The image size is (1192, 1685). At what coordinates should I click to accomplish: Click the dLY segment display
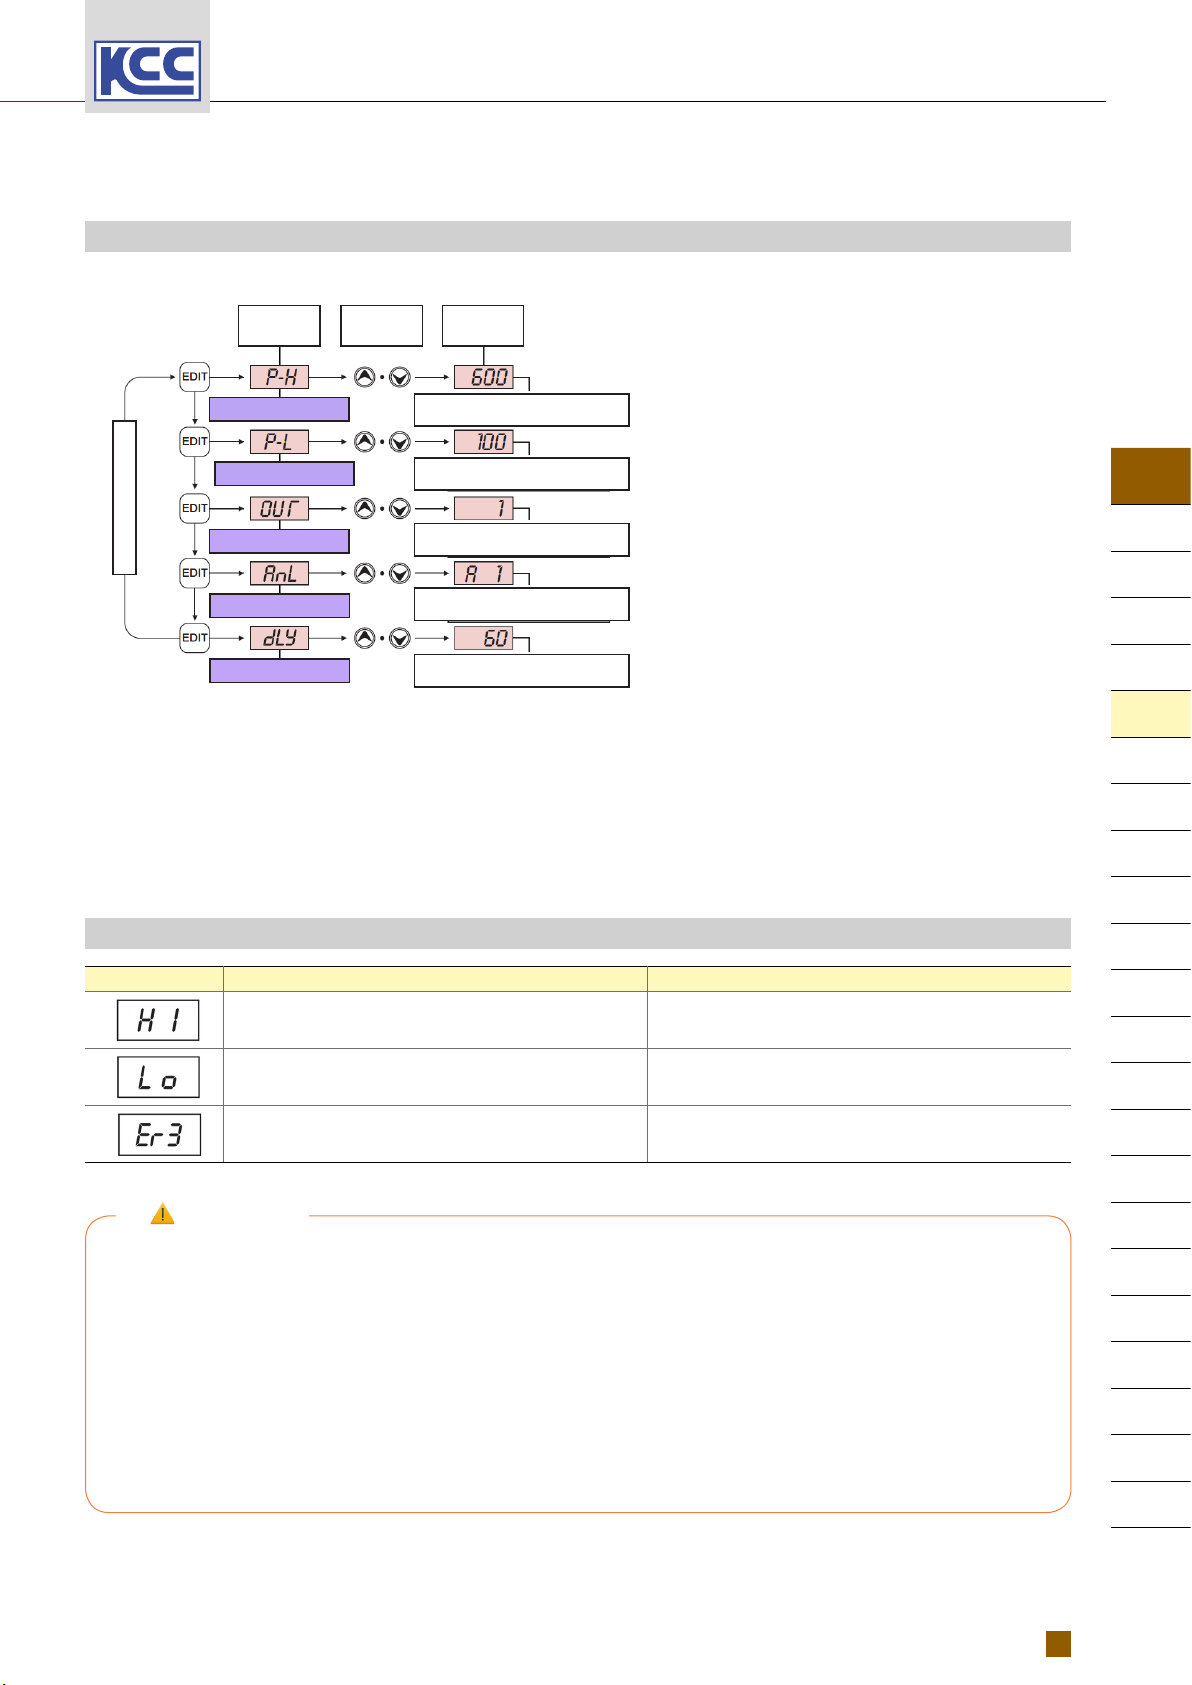pos(279,638)
